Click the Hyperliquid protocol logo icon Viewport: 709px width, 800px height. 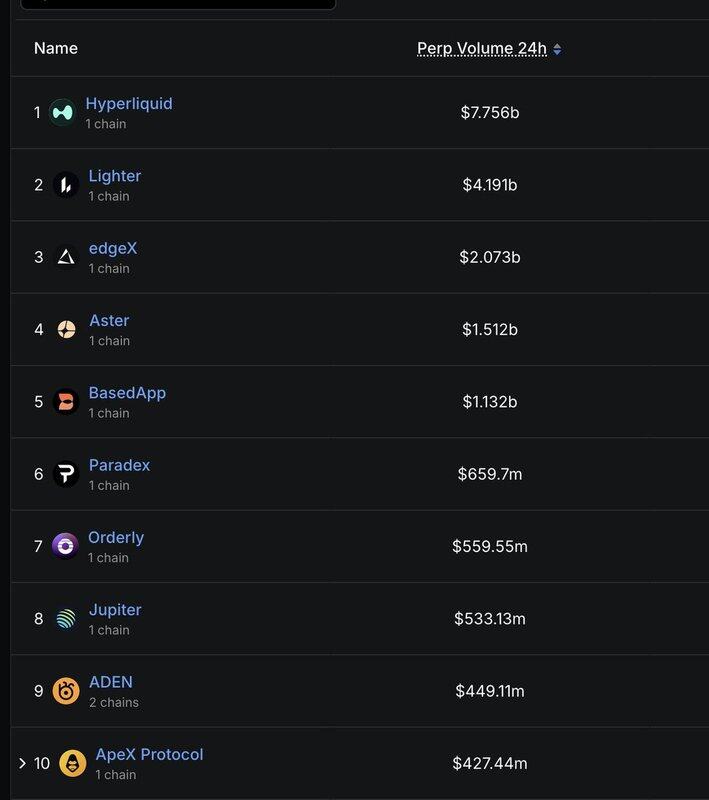tap(62, 112)
